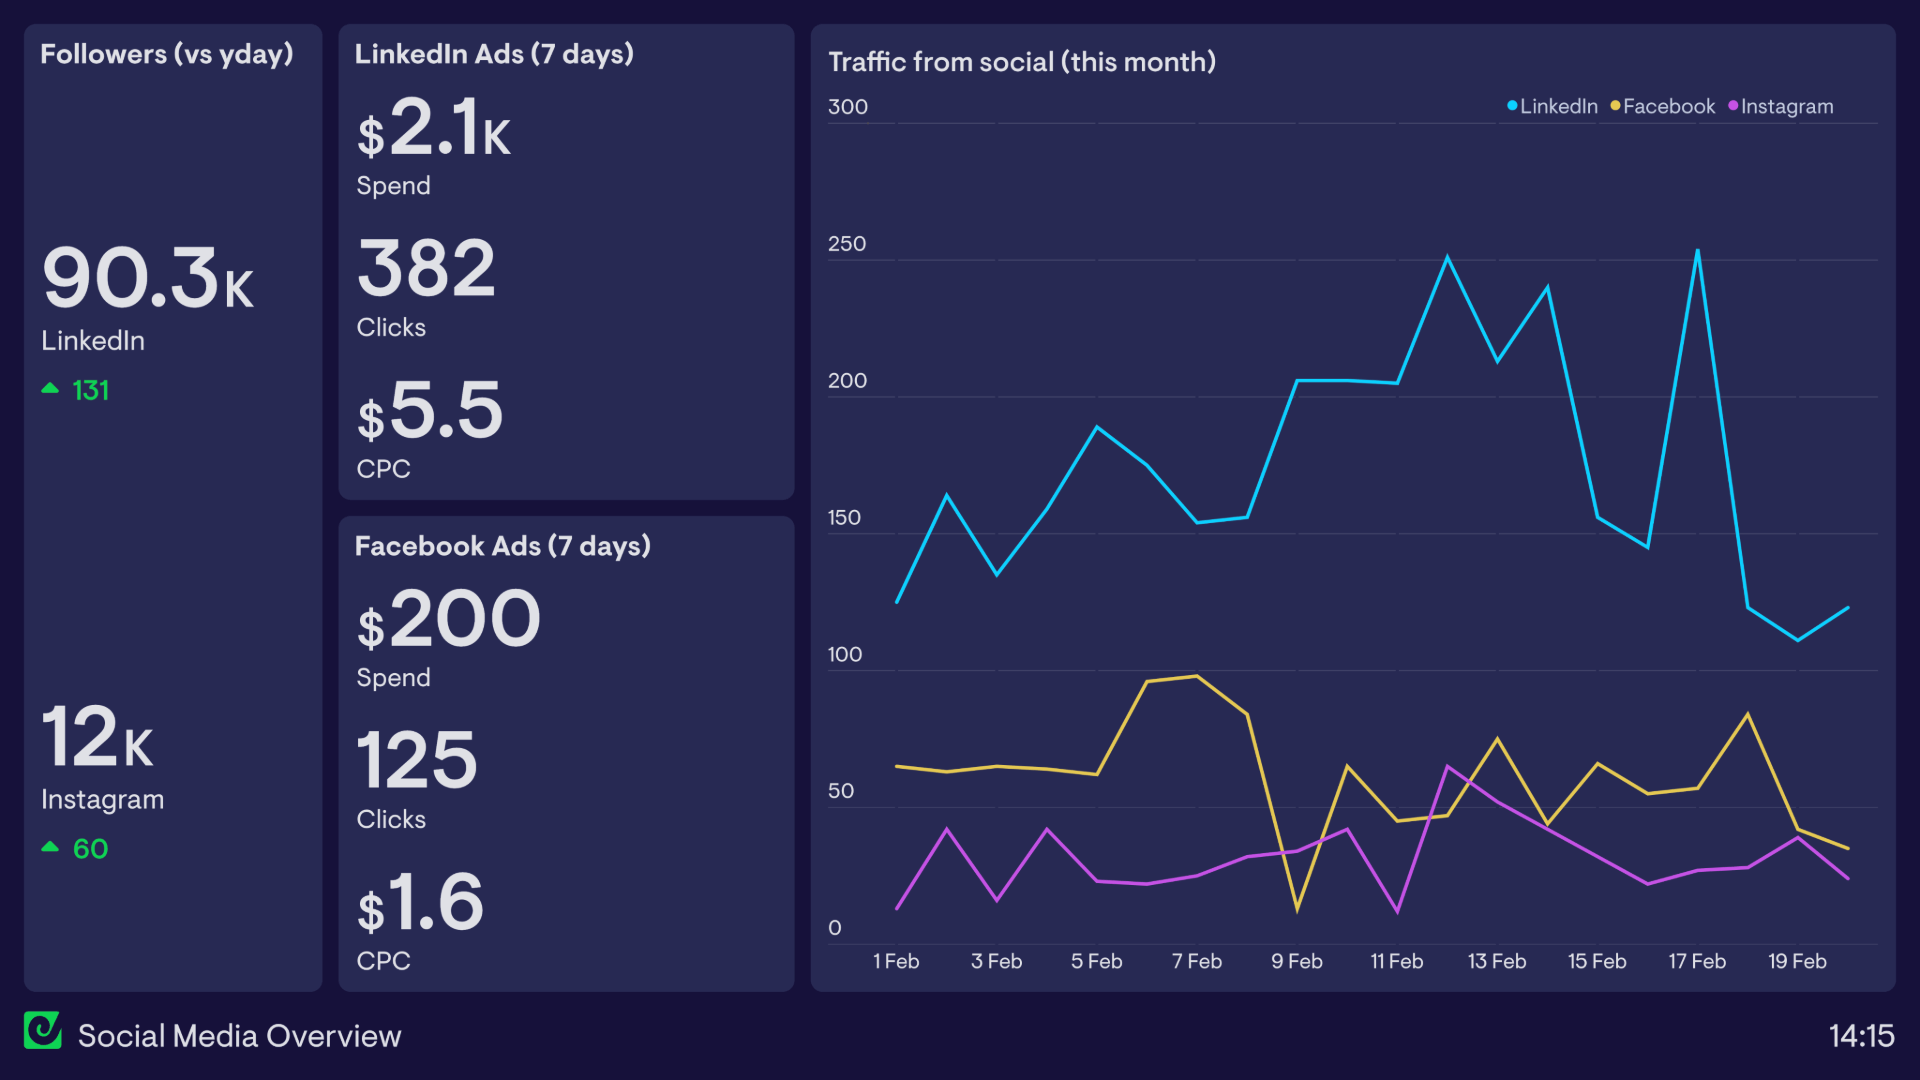Click the 90.3K LinkedIn followers metric

tap(148, 280)
